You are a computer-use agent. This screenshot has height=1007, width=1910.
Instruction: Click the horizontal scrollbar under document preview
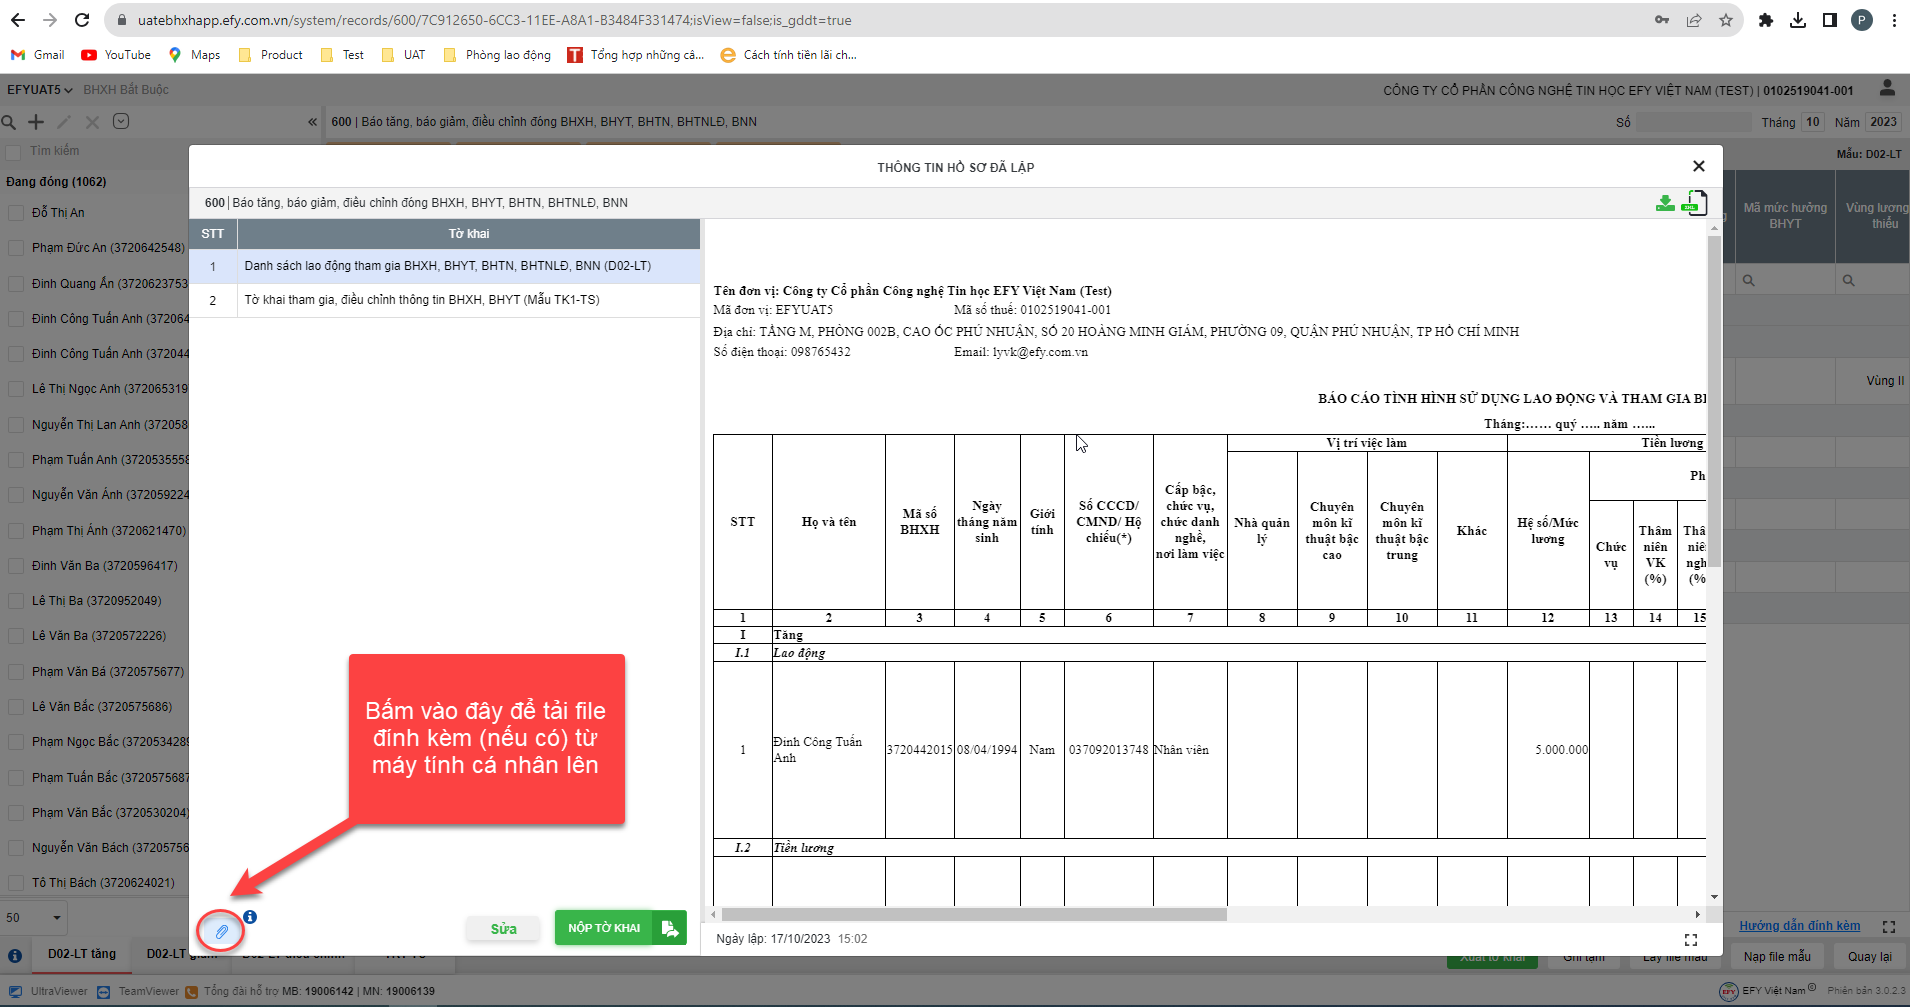973,914
